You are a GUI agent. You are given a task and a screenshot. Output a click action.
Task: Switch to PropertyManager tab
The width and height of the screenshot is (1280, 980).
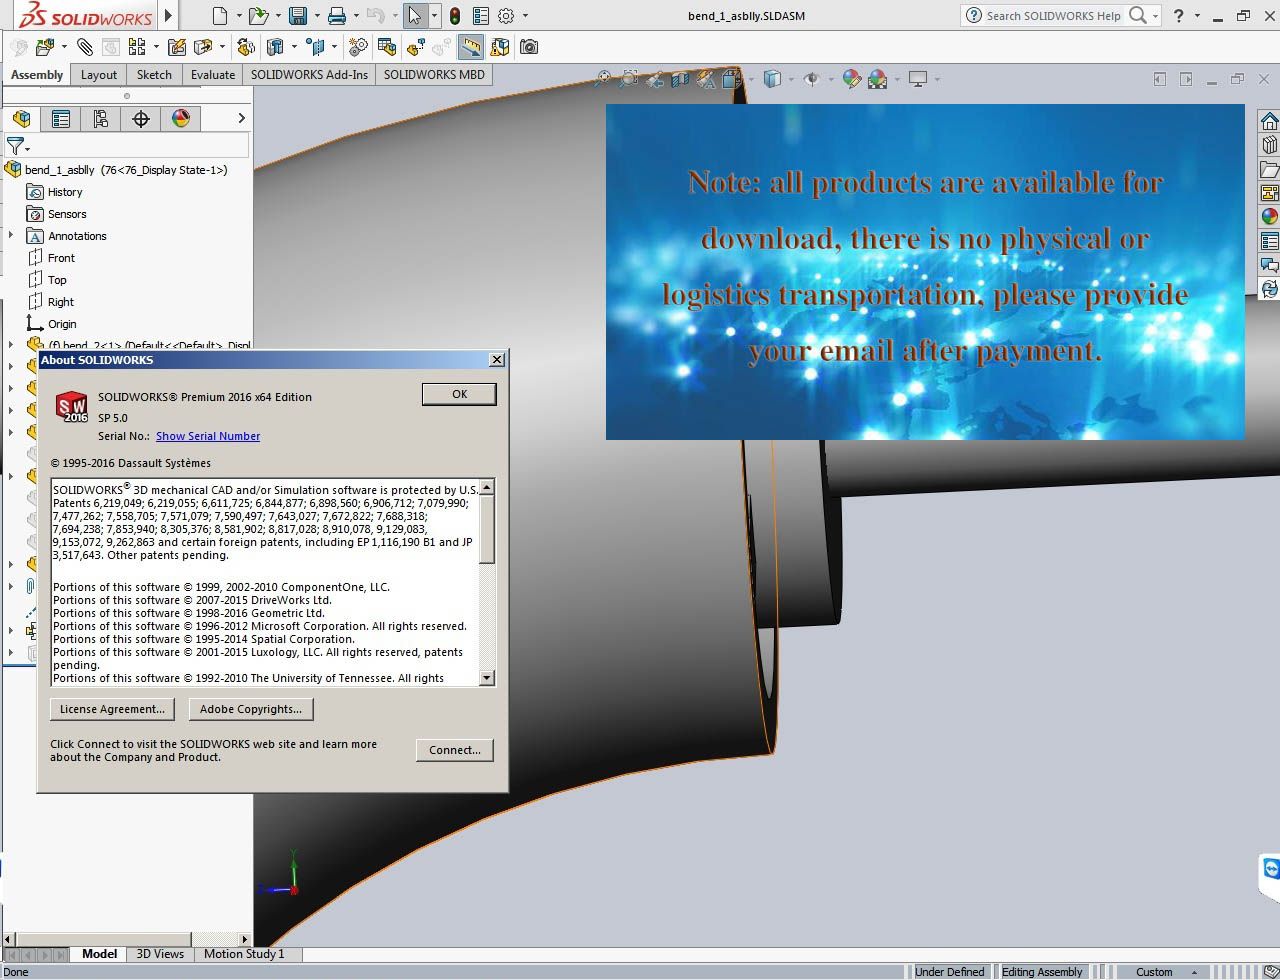(61, 118)
